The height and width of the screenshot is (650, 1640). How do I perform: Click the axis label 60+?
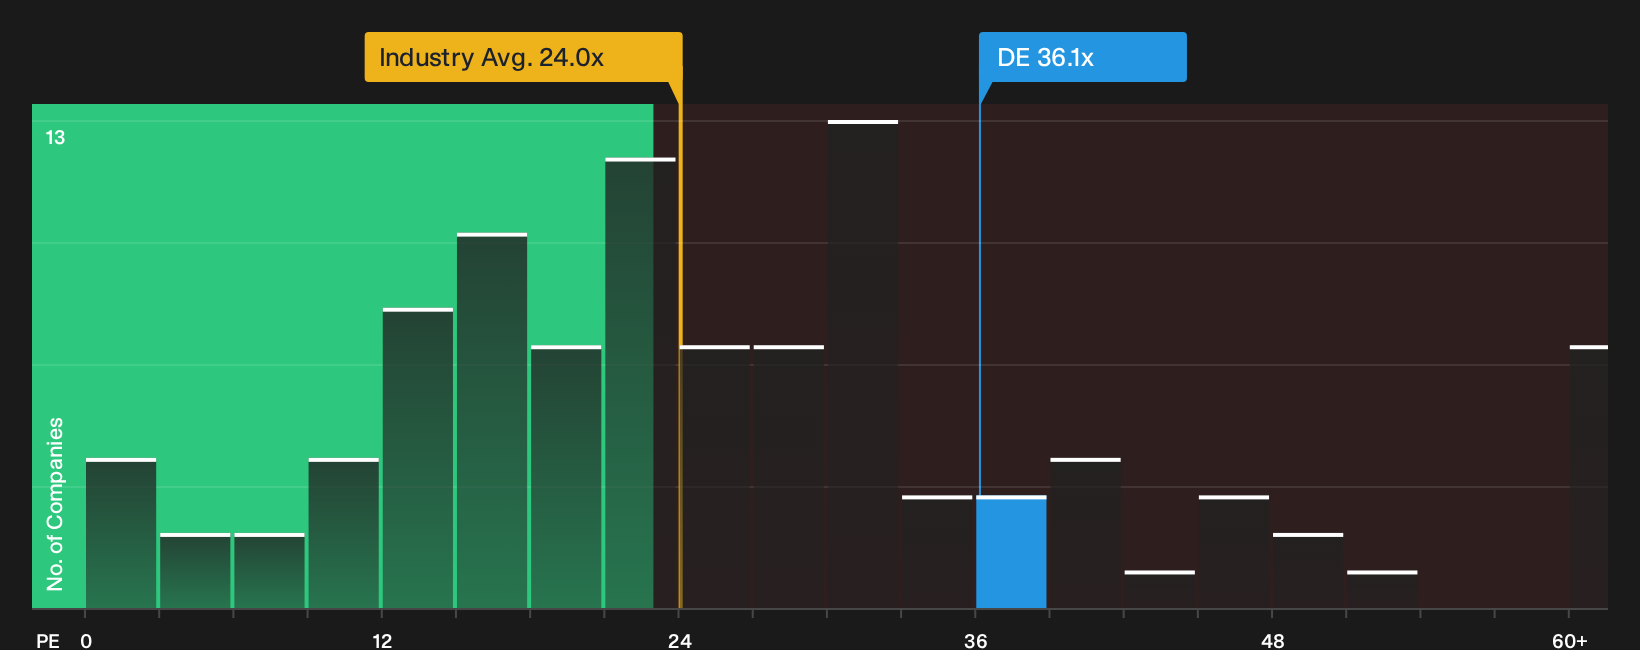(1569, 640)
